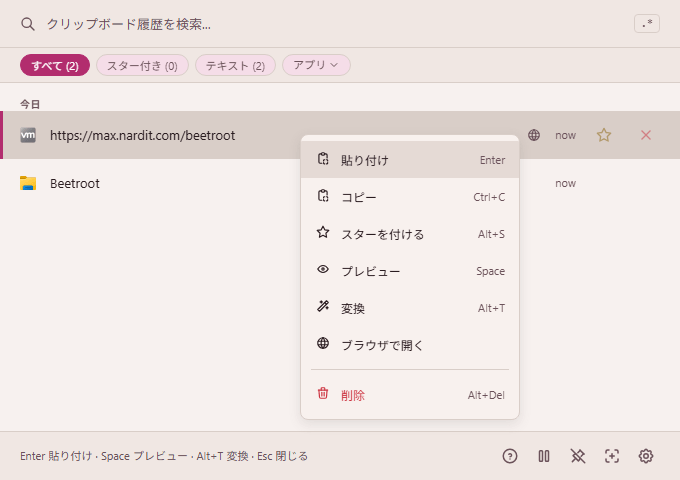Switch to the スター付き (0) filter
680x480 pixels.
click(x=142, y=65)
